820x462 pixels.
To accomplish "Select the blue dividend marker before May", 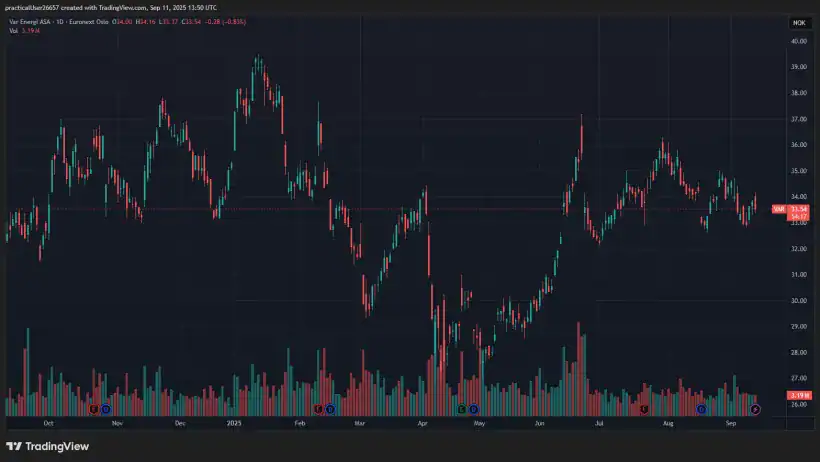I will tap(474, 409).
